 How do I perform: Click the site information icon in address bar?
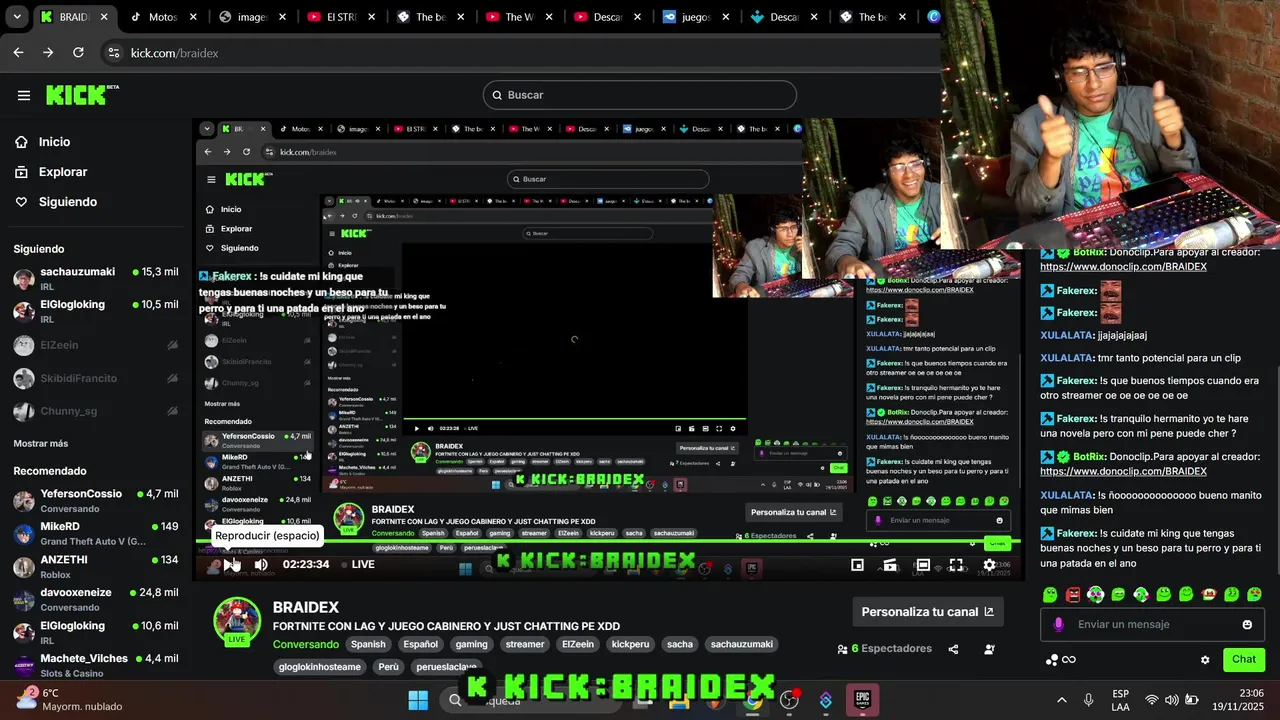click(112, 53)
